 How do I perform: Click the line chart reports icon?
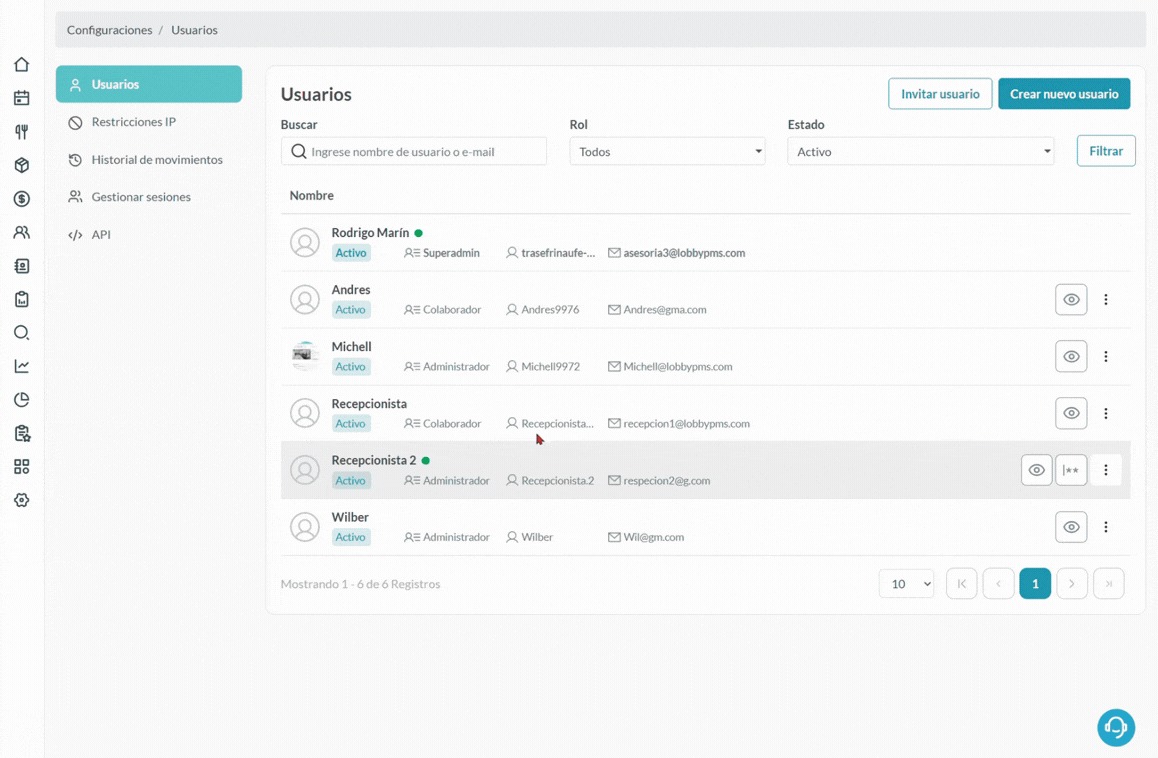coord(21,366)
